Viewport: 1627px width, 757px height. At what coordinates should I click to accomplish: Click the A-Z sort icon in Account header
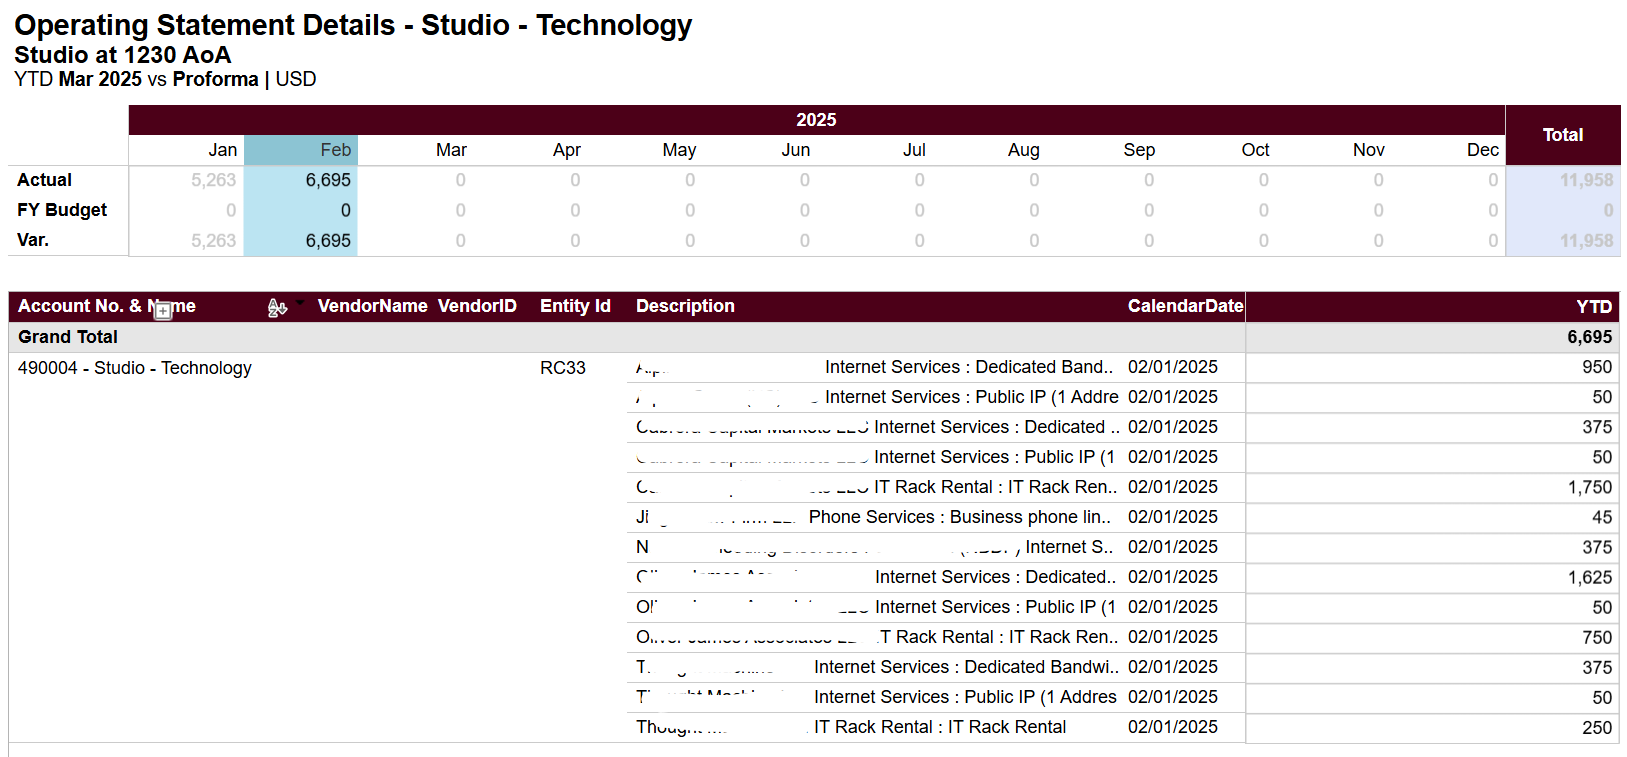tap(276, 308)
